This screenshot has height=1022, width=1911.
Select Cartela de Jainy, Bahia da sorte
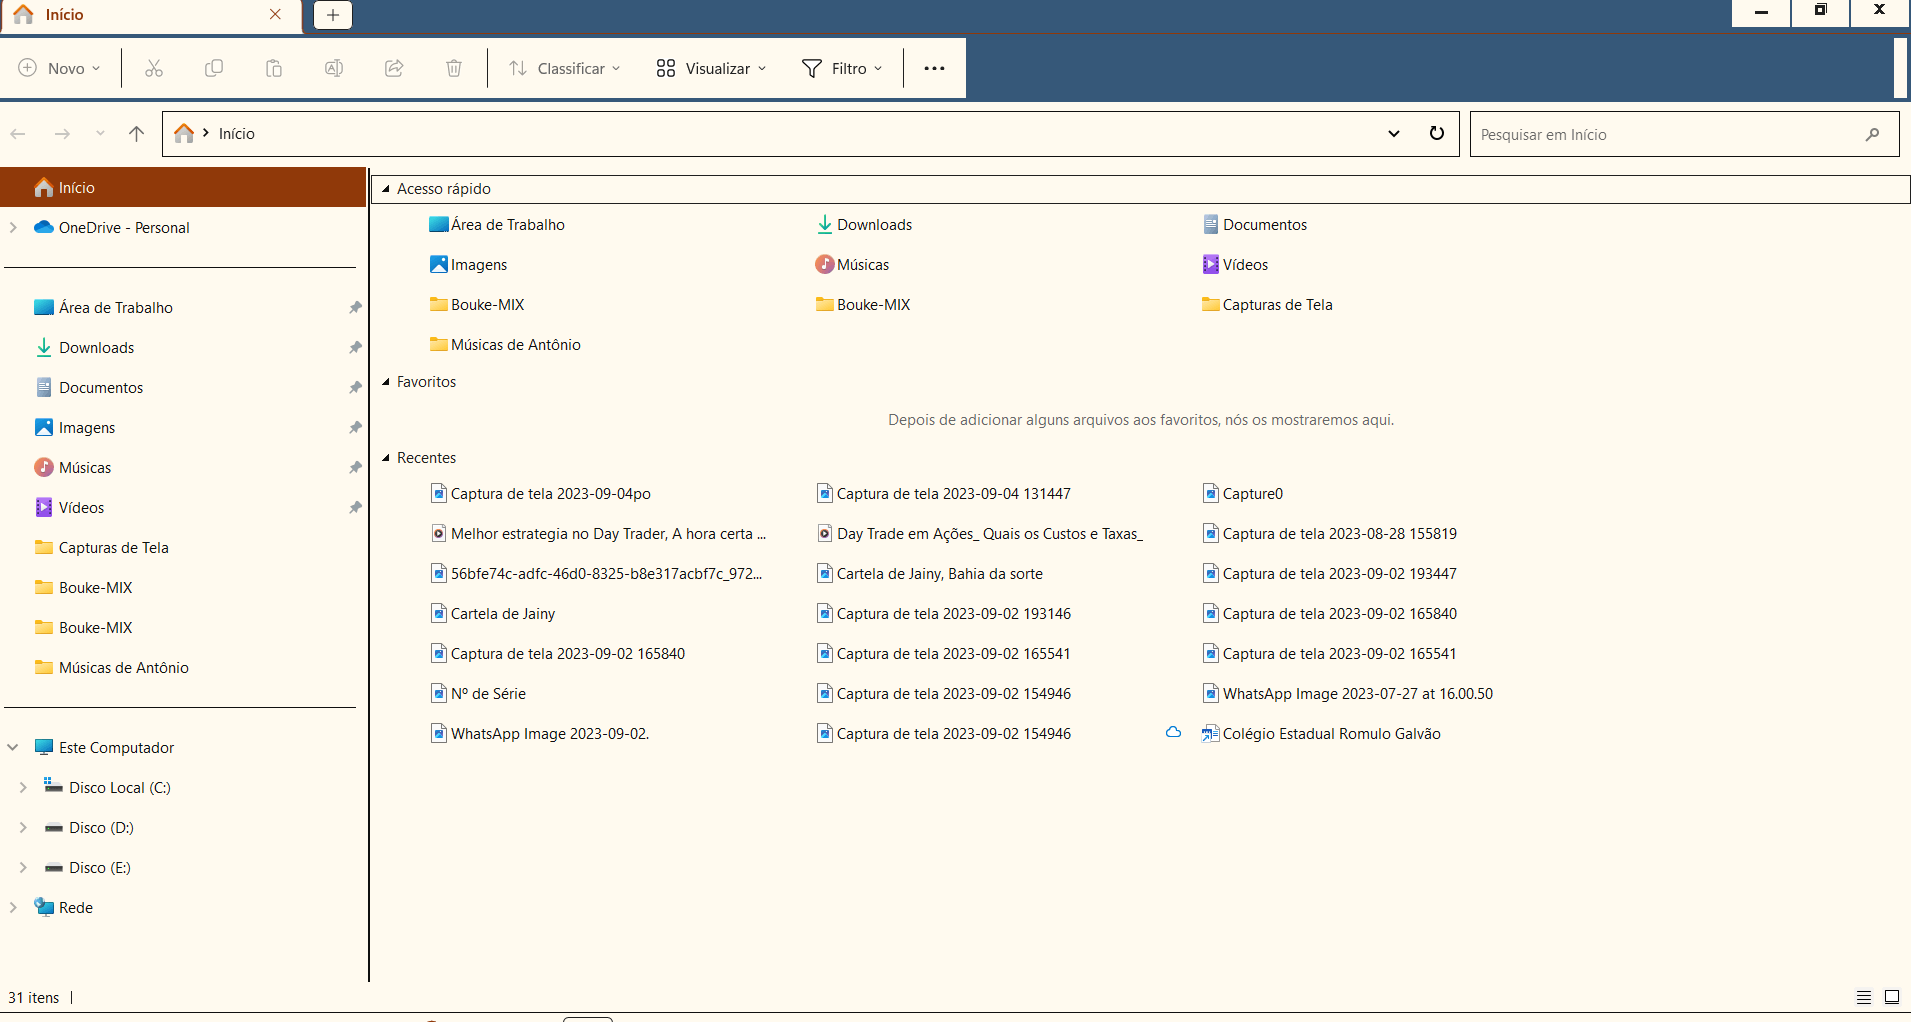[930, 574]
